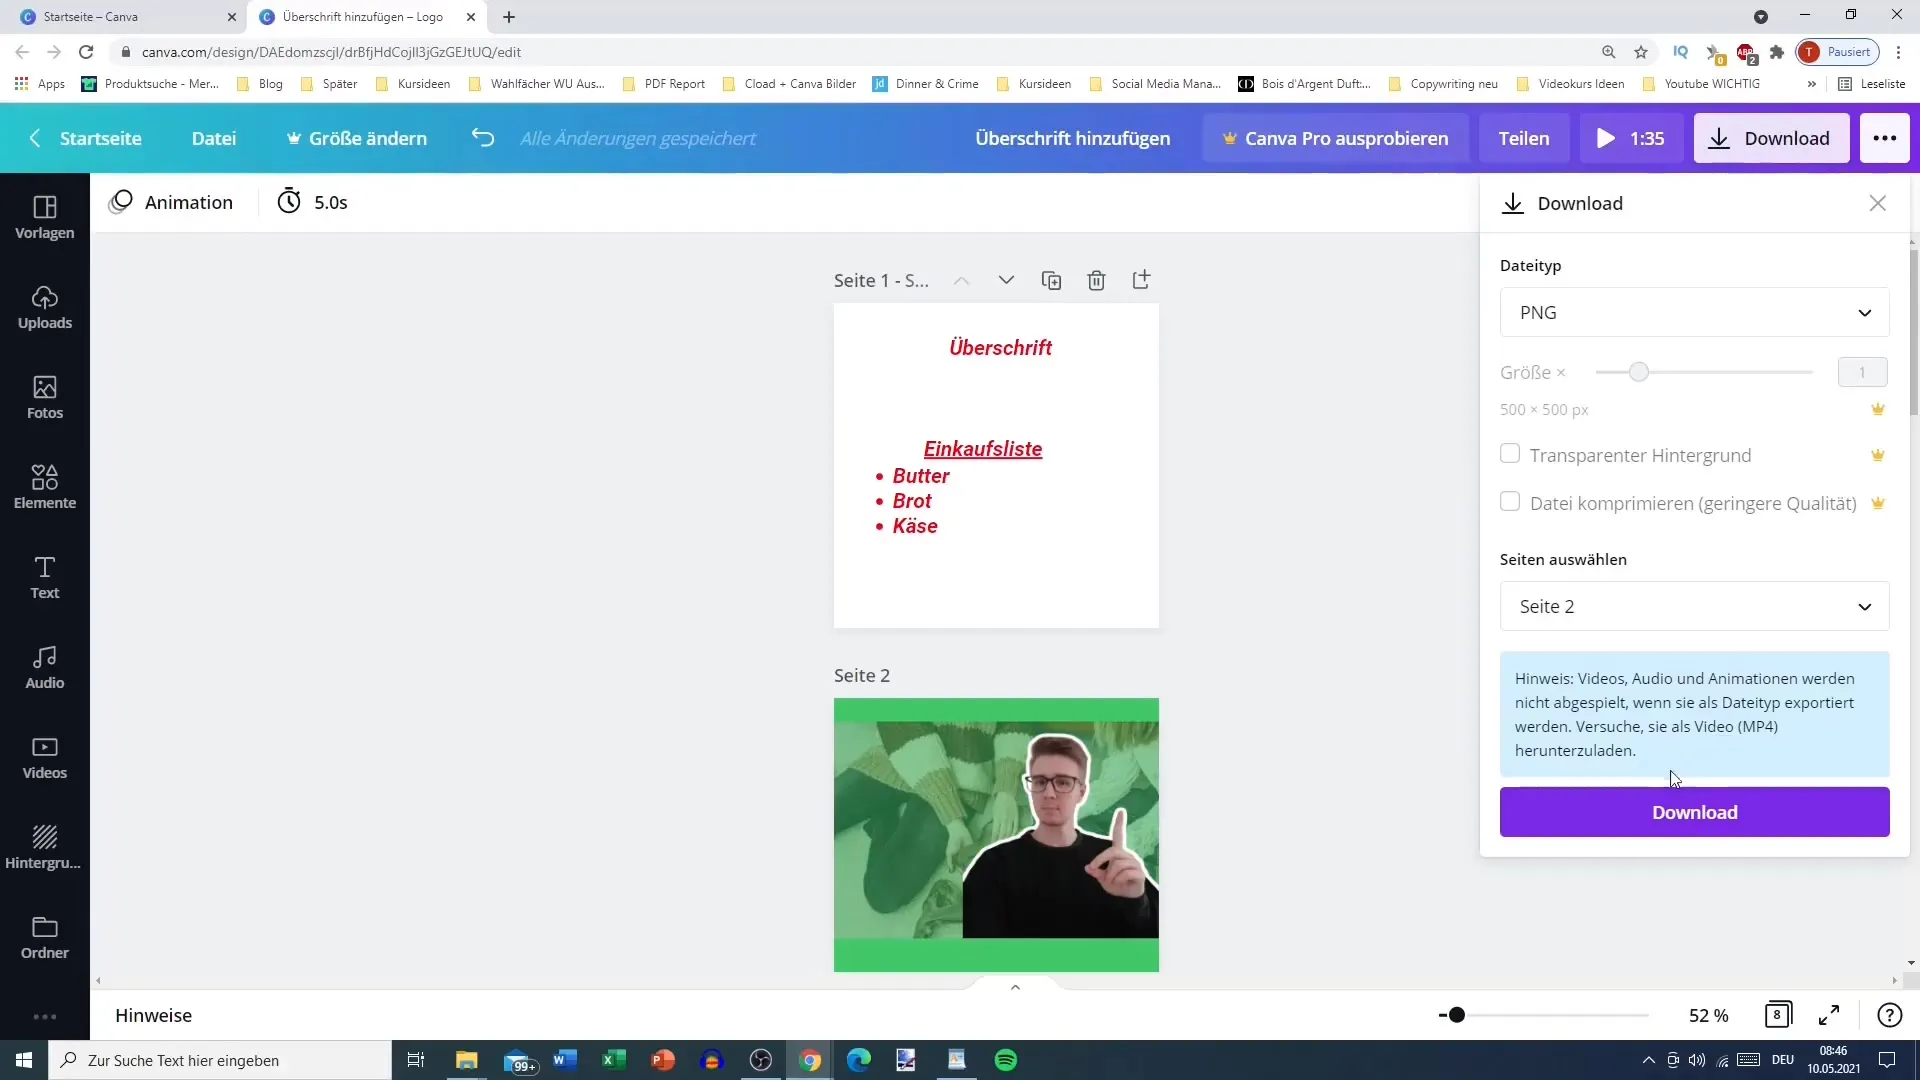This screenshot has height=1080, width=1920.
Task: Click the Canva Pro ausprobieren link
Action: [x=1335, y=137]
